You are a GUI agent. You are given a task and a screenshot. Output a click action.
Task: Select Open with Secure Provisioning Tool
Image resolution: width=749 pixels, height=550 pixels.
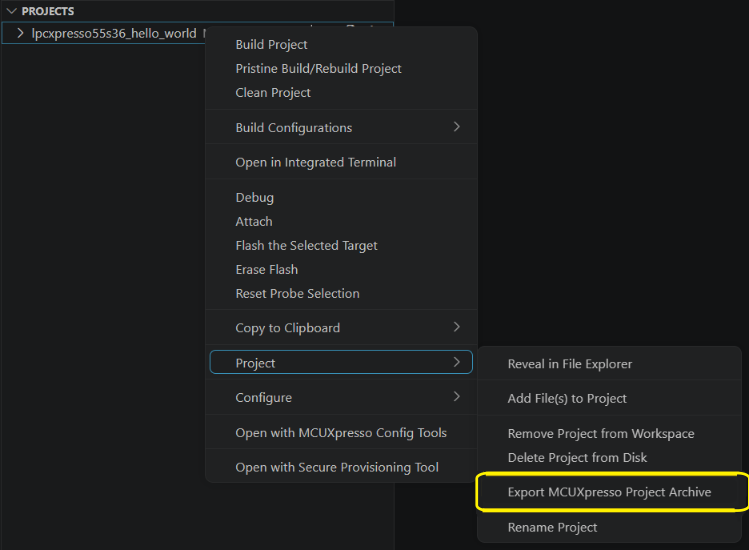(341, 467)
